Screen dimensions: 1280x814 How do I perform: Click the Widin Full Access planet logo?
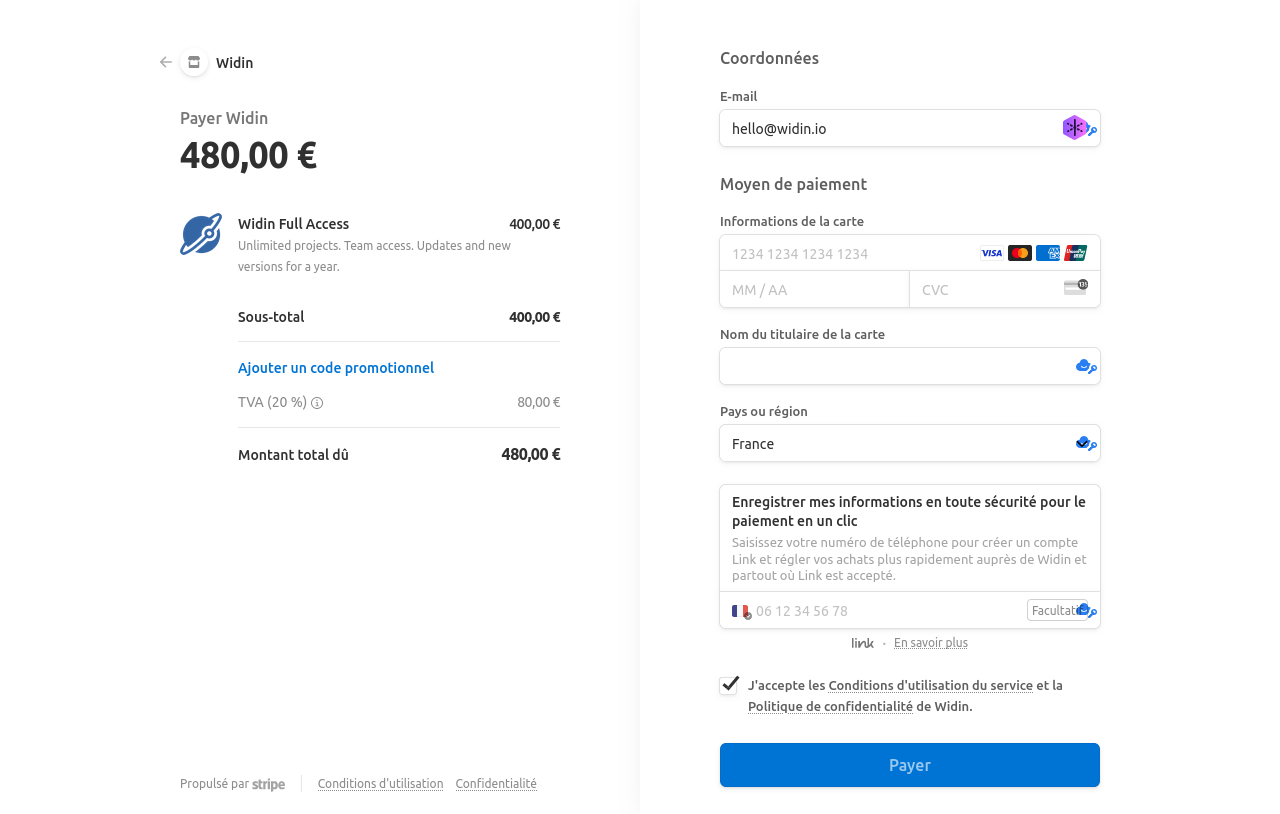coord(201,234)
